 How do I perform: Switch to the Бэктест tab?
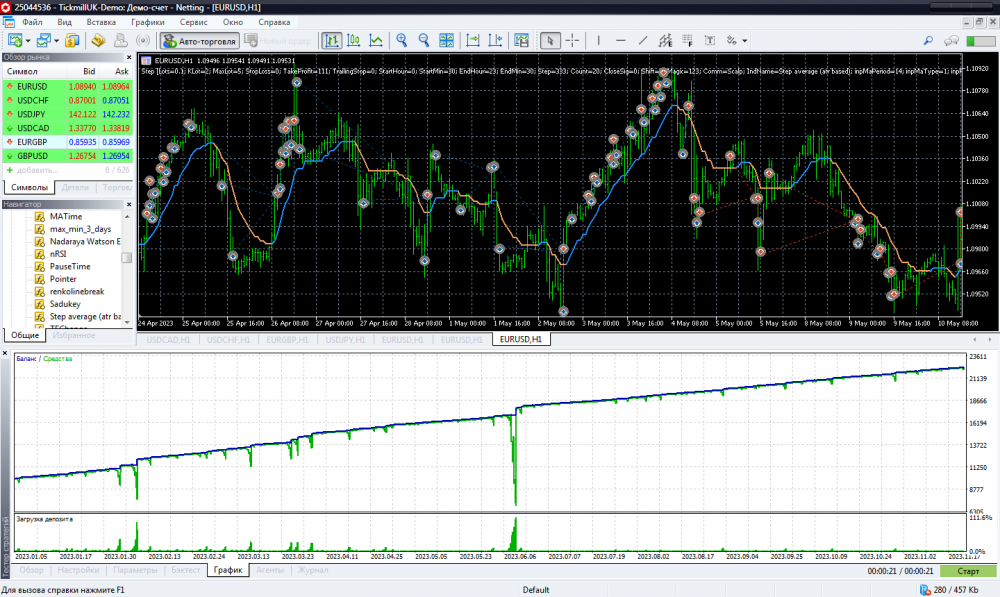[186, 570]
